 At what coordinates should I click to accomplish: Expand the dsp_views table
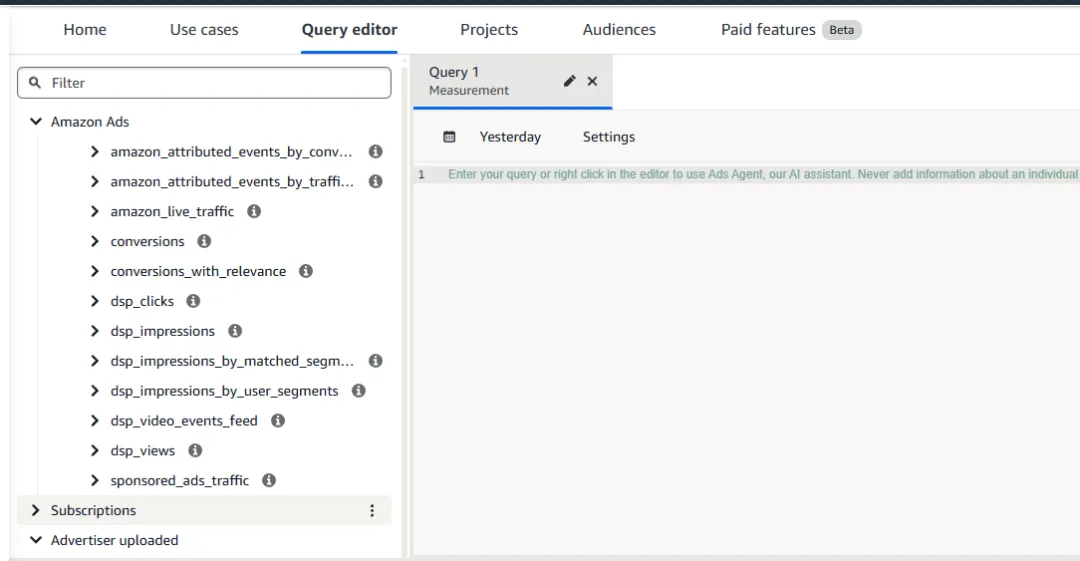coord(95,450)
